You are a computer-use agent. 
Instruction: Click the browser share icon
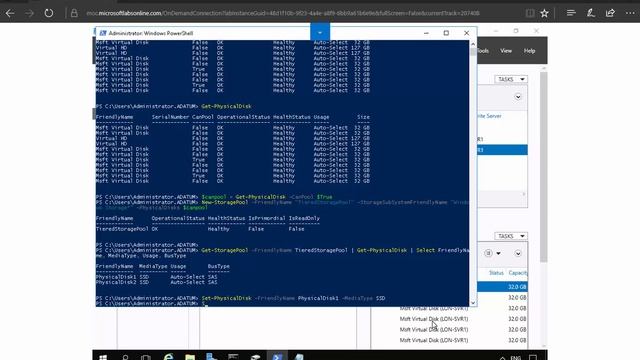click(610, 13)
